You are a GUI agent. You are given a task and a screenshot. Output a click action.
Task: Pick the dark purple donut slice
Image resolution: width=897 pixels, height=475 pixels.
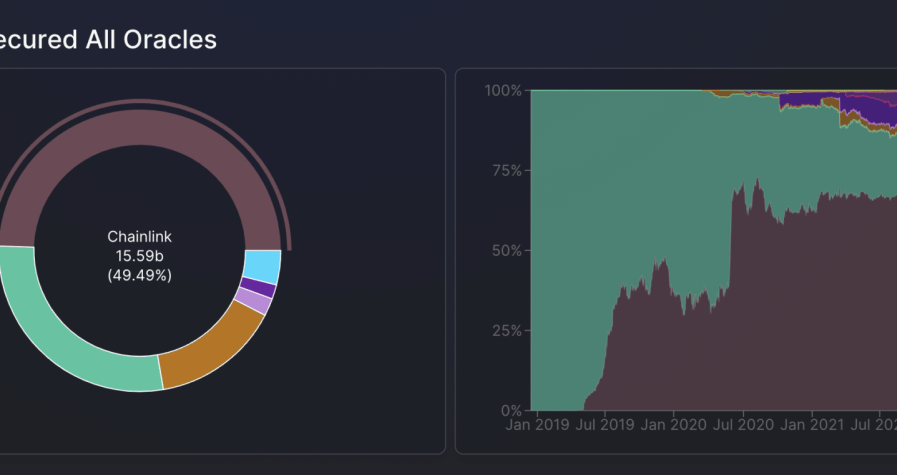[x=264, y=289]
